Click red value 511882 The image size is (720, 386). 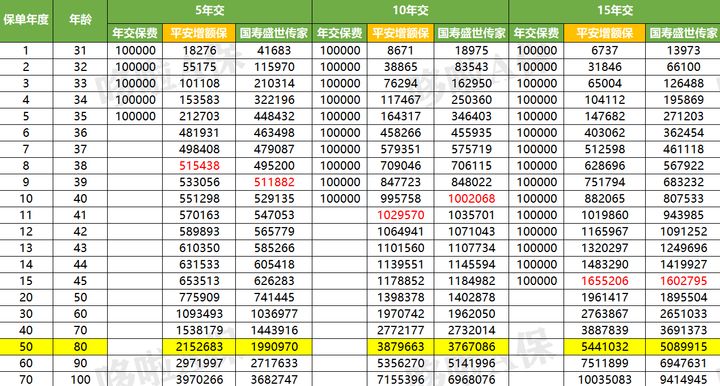274,182
